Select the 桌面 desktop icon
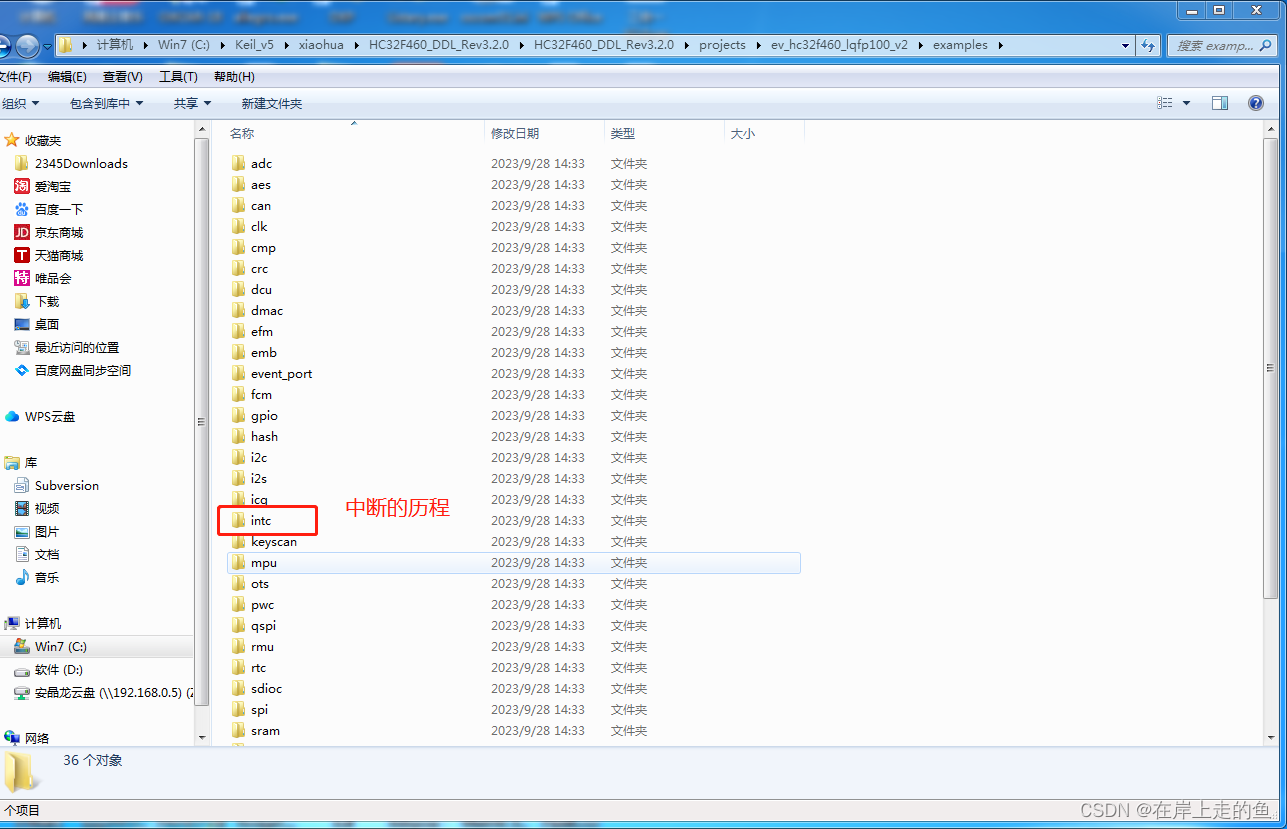1287x829 pixels. [x=22, y=324]
